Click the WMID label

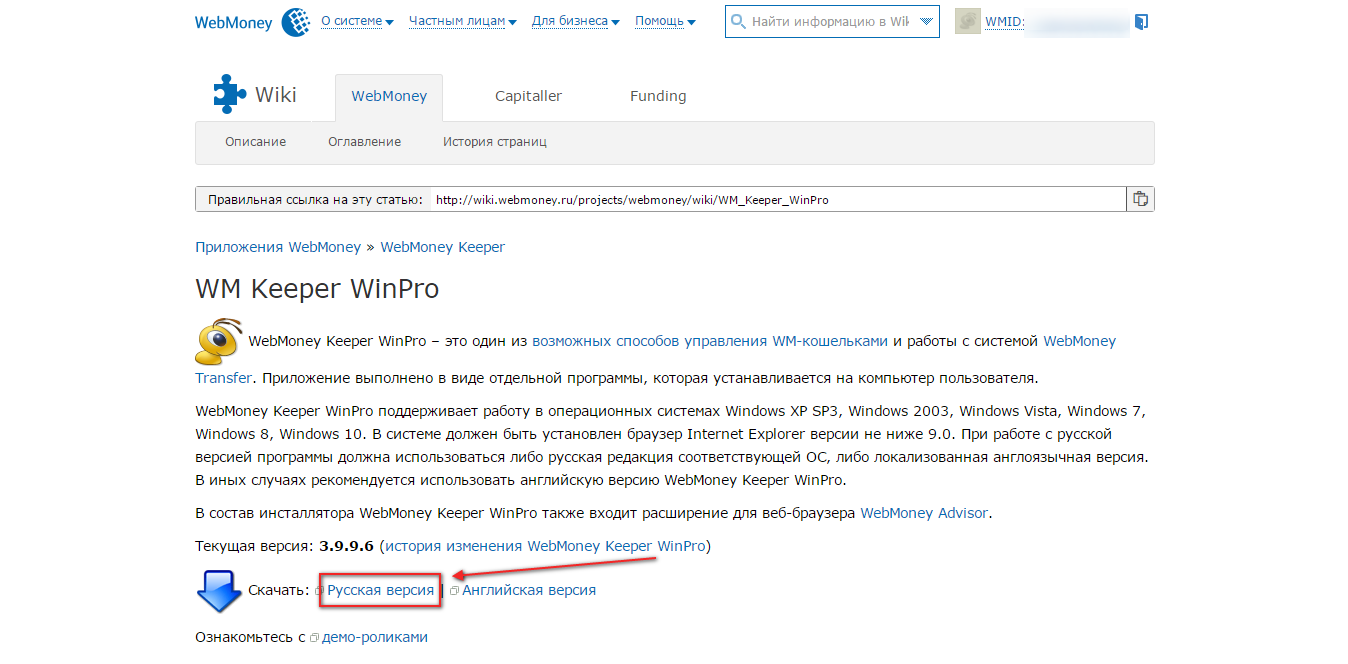click(x=1004, y=21)
